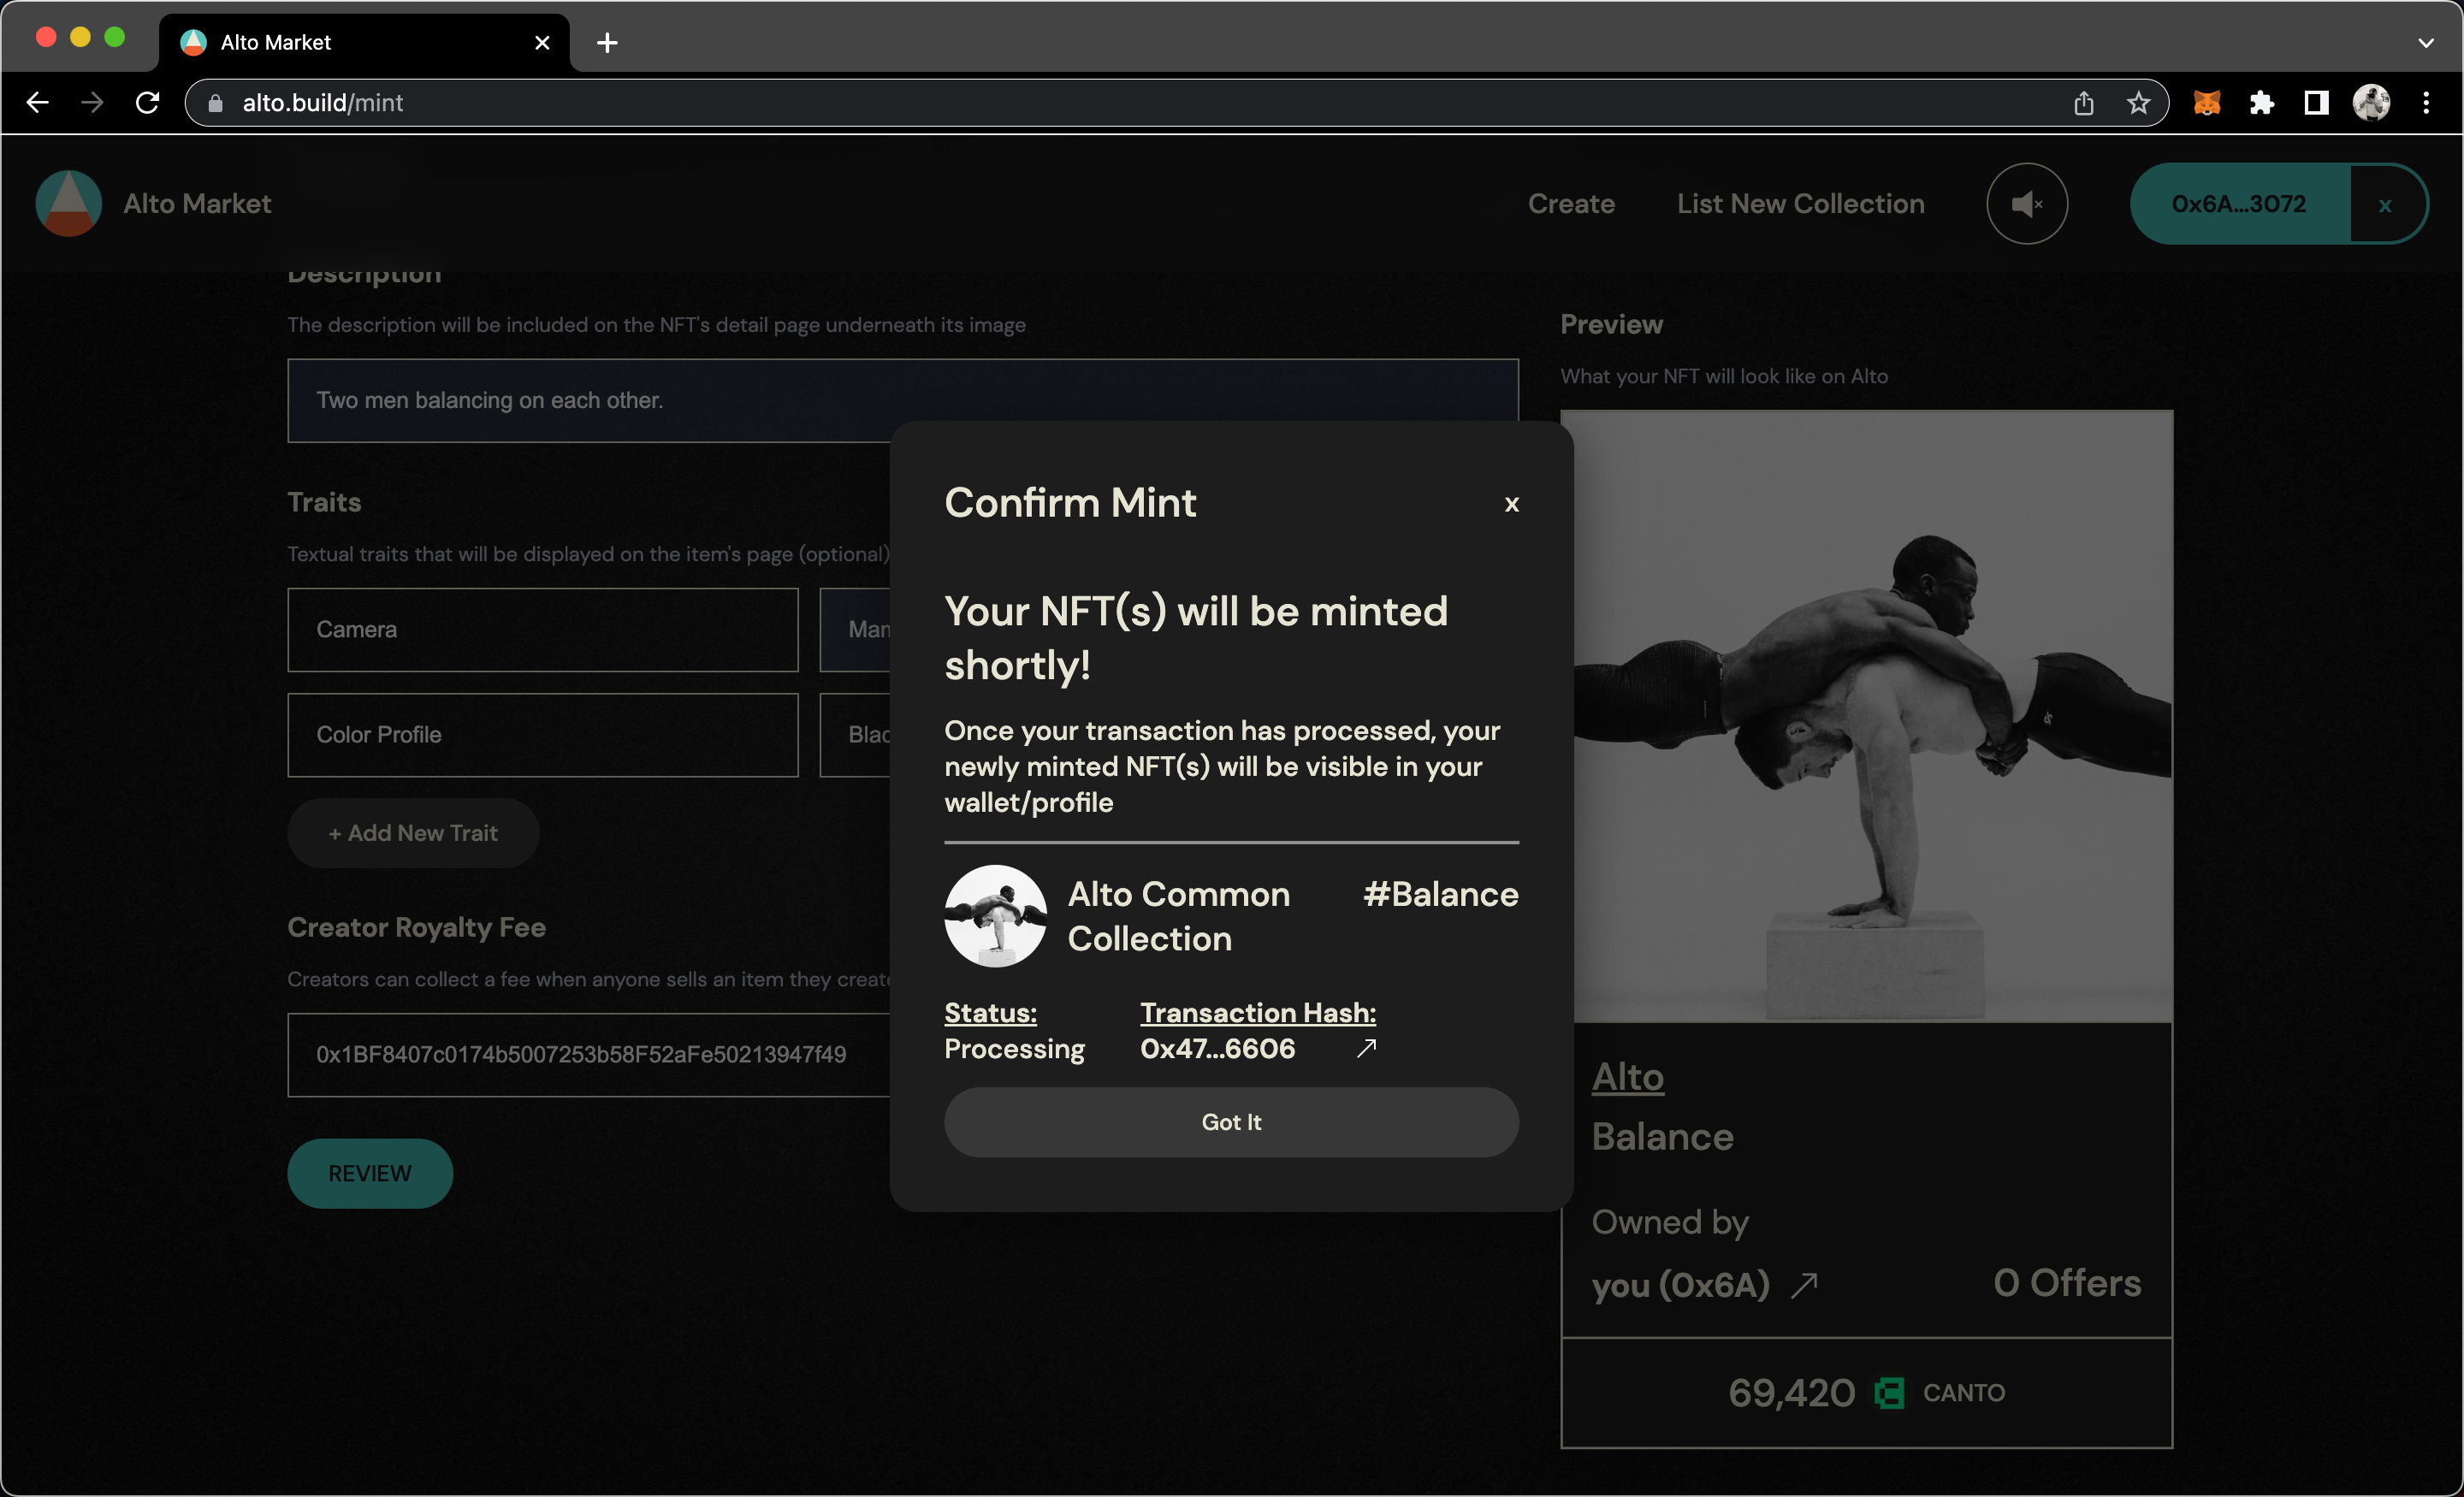Reload the page
2464x1497 pixels.
(147, 103)
